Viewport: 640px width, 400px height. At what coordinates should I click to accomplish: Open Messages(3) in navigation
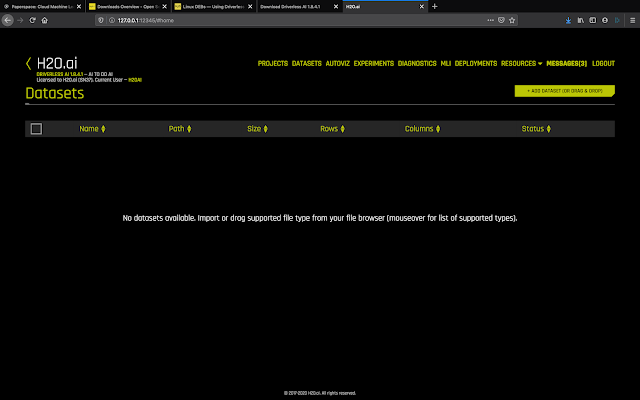pos(567,64)
